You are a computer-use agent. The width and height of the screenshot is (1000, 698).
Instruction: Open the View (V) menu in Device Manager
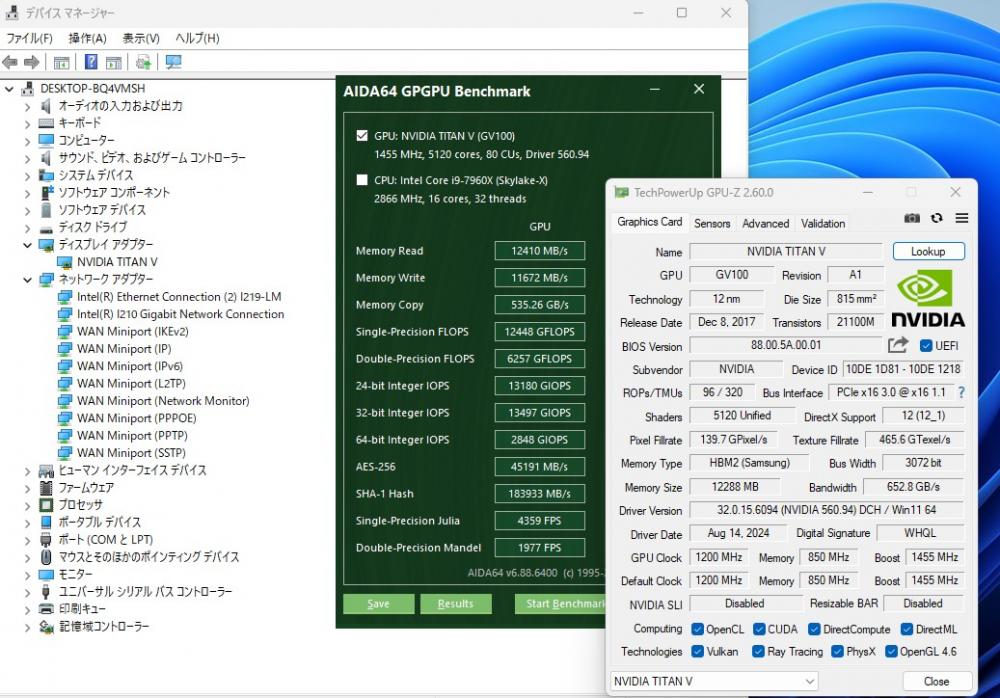(x=141, y=38)
